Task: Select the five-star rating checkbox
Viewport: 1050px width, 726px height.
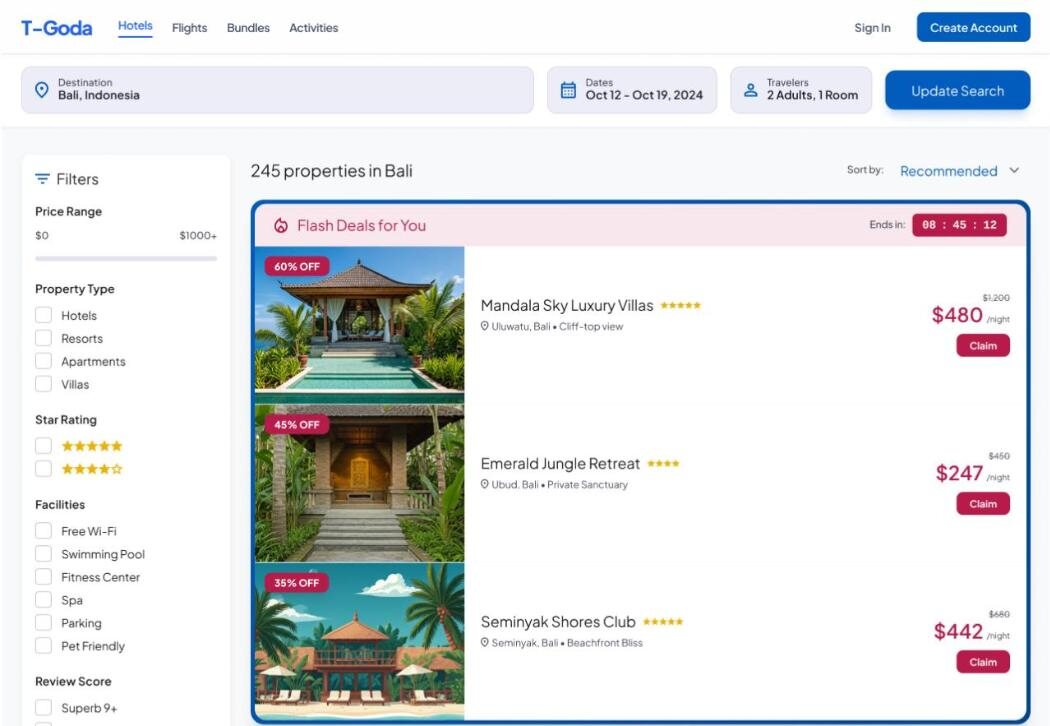Action: 44,446
